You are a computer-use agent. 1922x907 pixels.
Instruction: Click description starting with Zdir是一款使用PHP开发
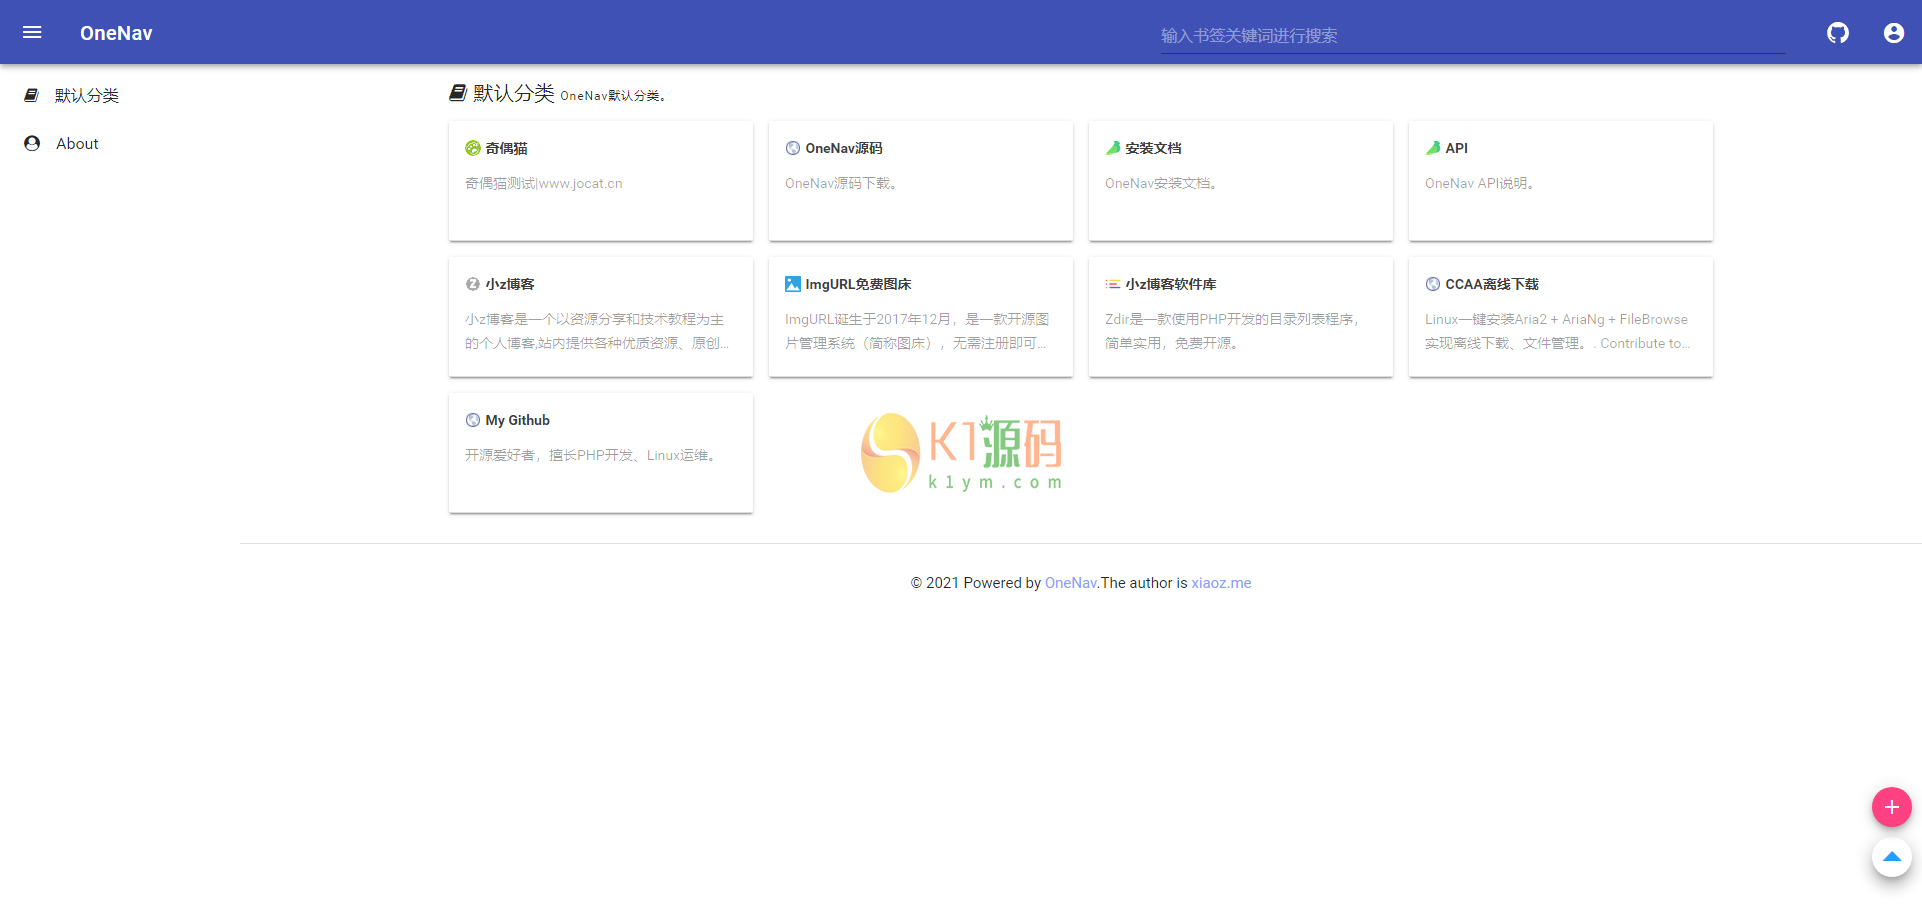pos(1233,331)
